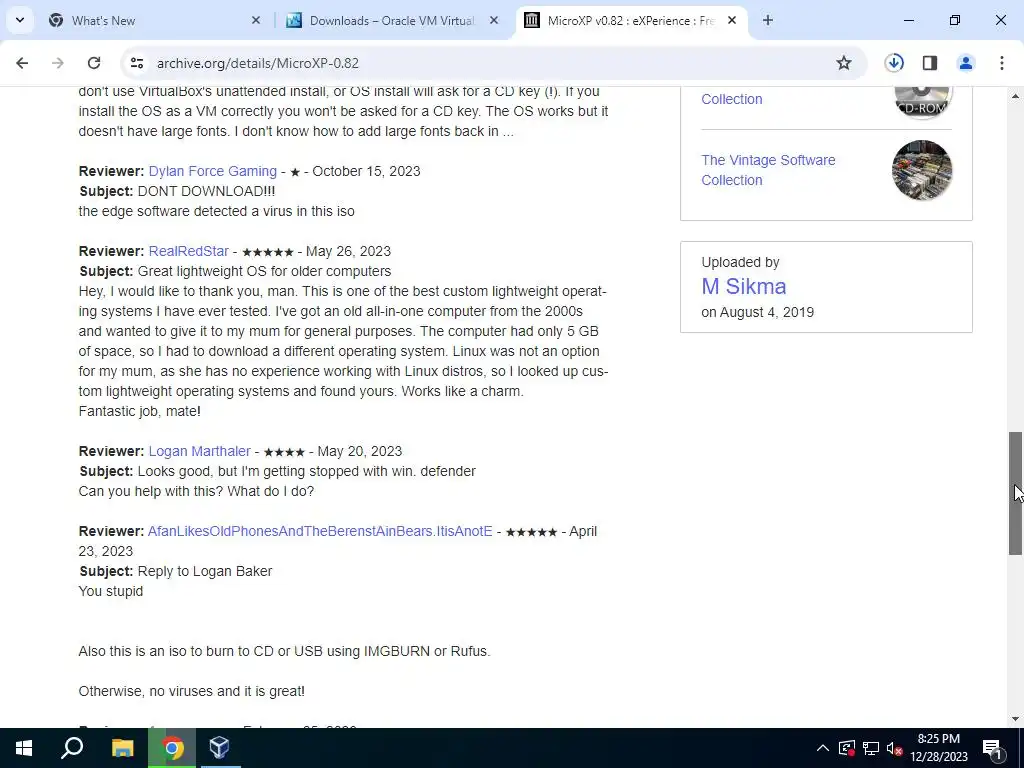Open reviewer RealRedStar profile

pos(189,251)
